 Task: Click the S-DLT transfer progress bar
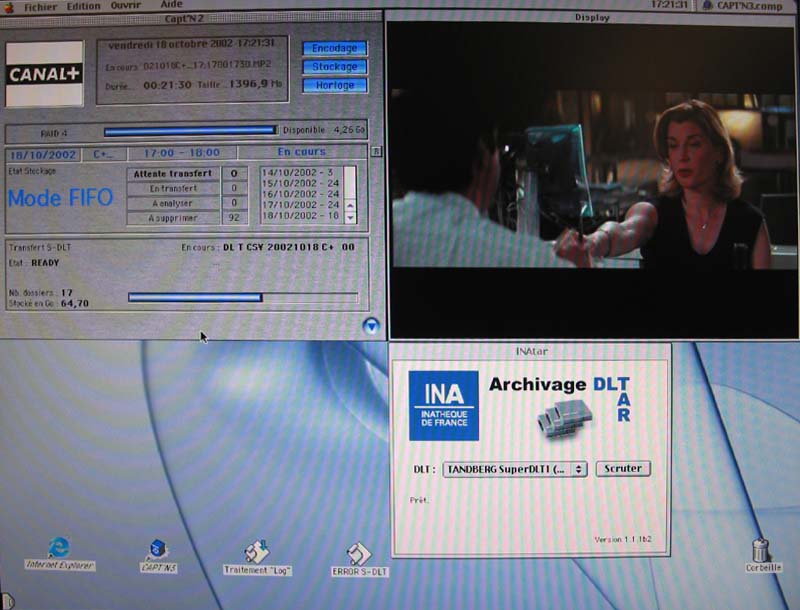click(x=243, y=297)
